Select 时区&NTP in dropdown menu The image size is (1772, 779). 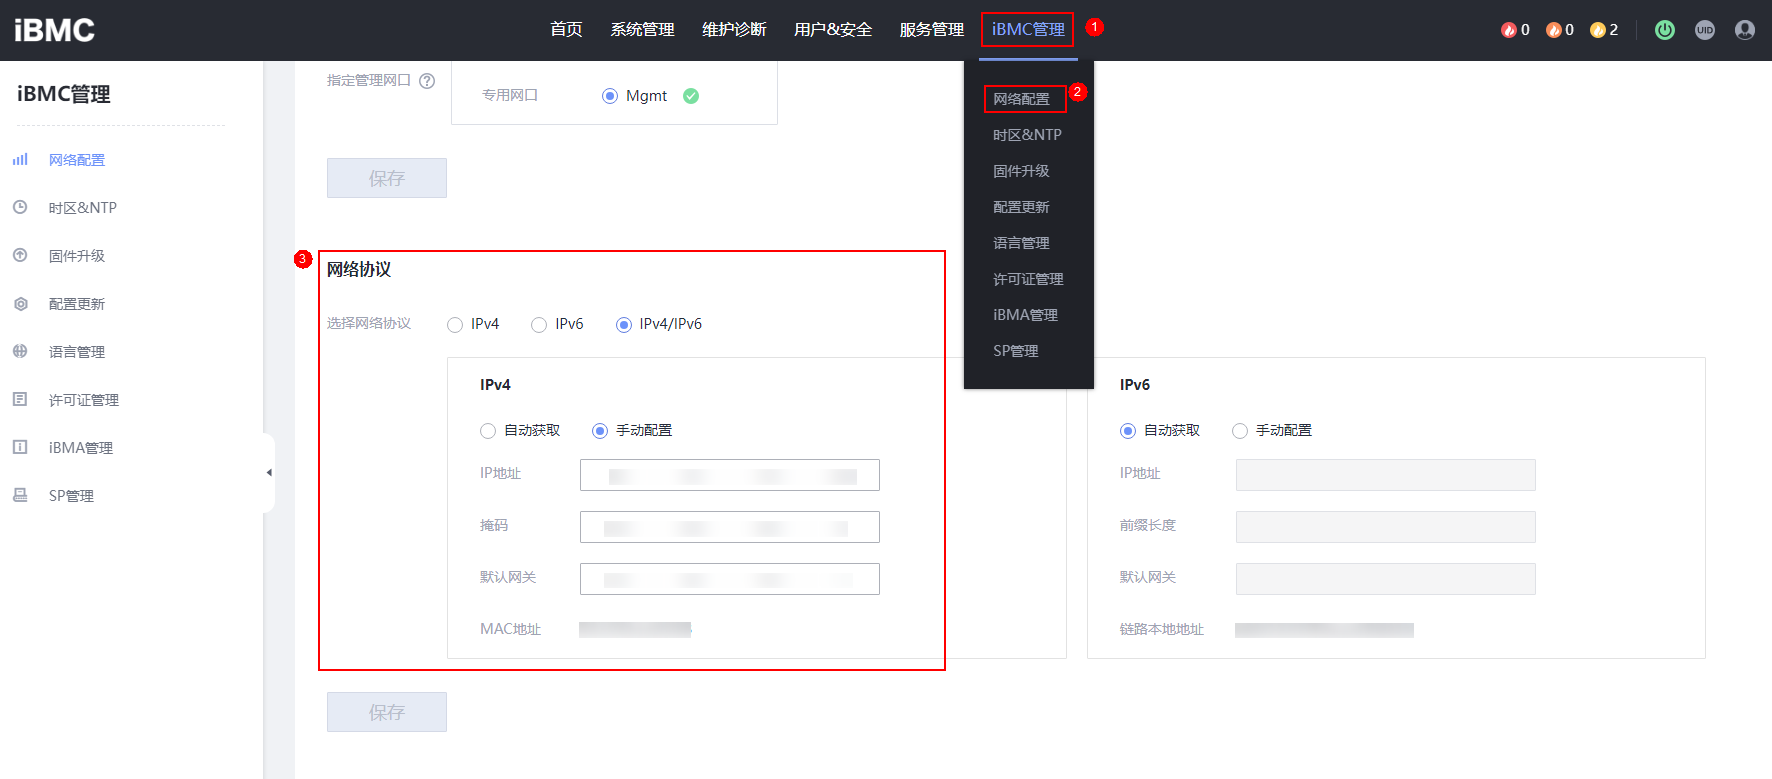click(1027, 135)
